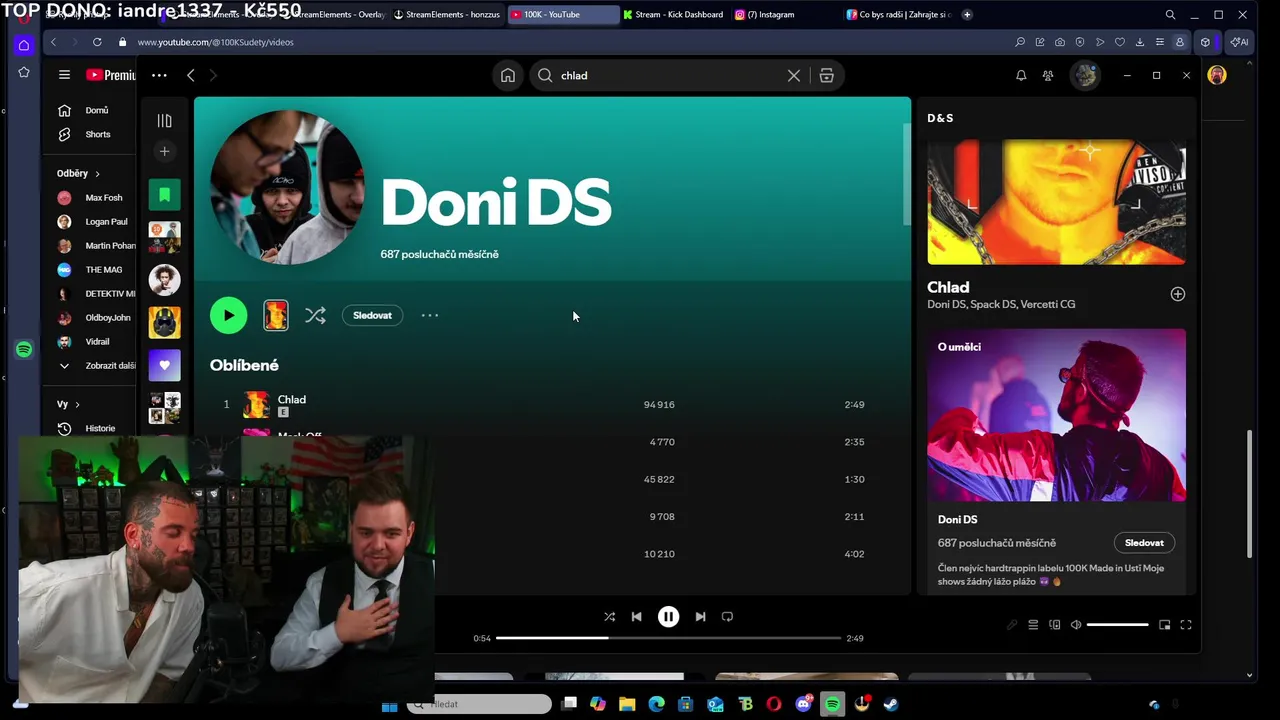Select the Chlad track row
Image resolution: width=1280 pixels, height=720 pixels.
point(551,404)
